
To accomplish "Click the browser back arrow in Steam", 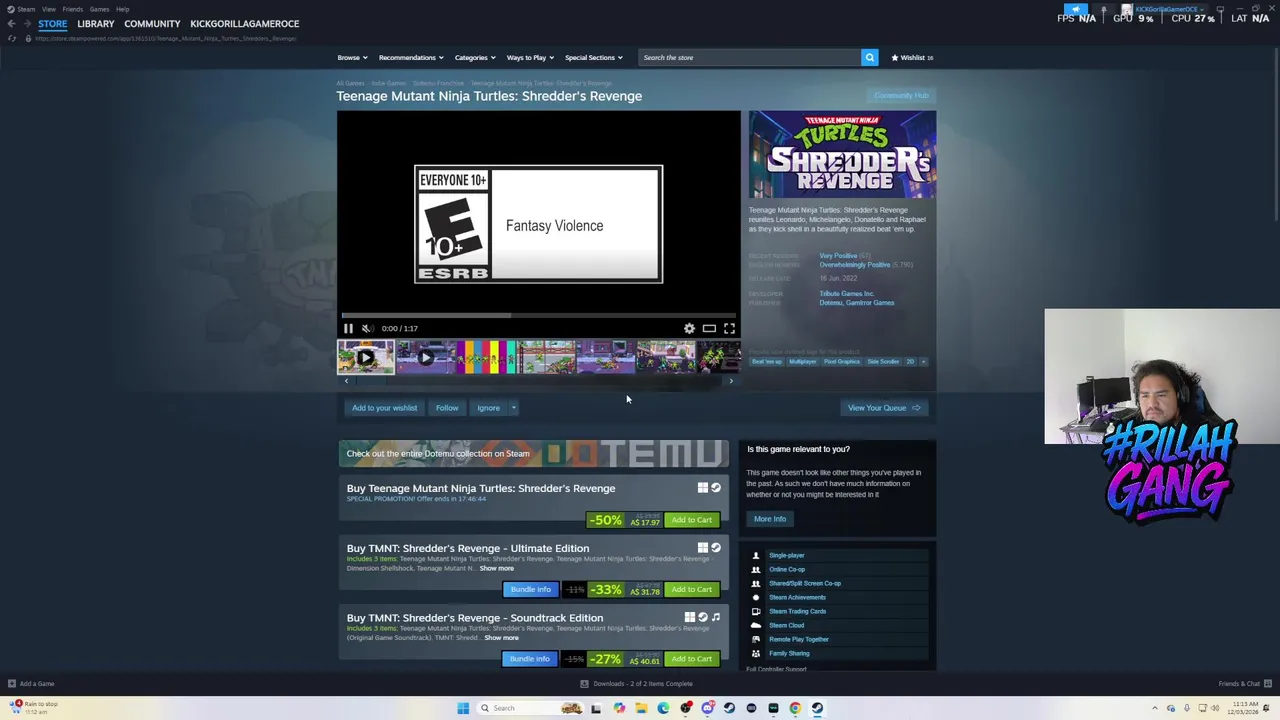I will click(11, 24).
